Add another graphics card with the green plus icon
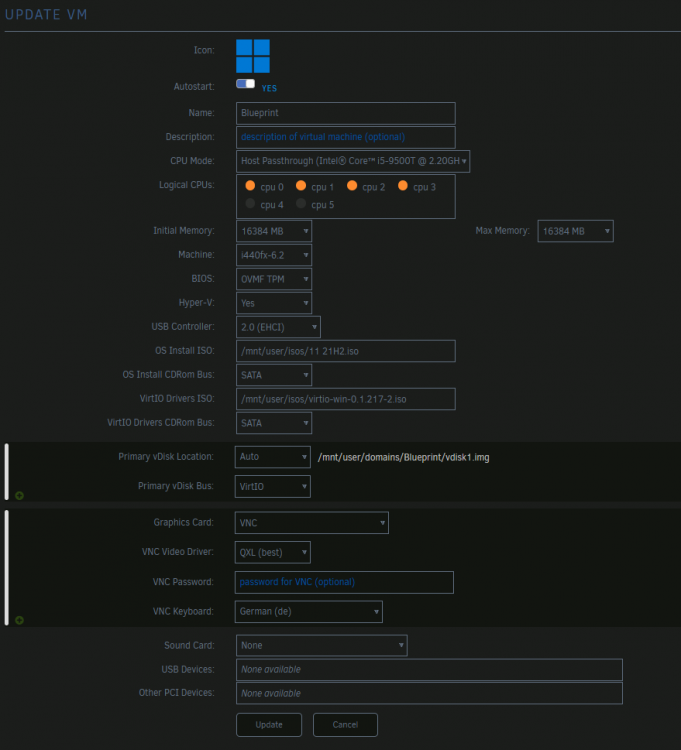 [19, 620]
